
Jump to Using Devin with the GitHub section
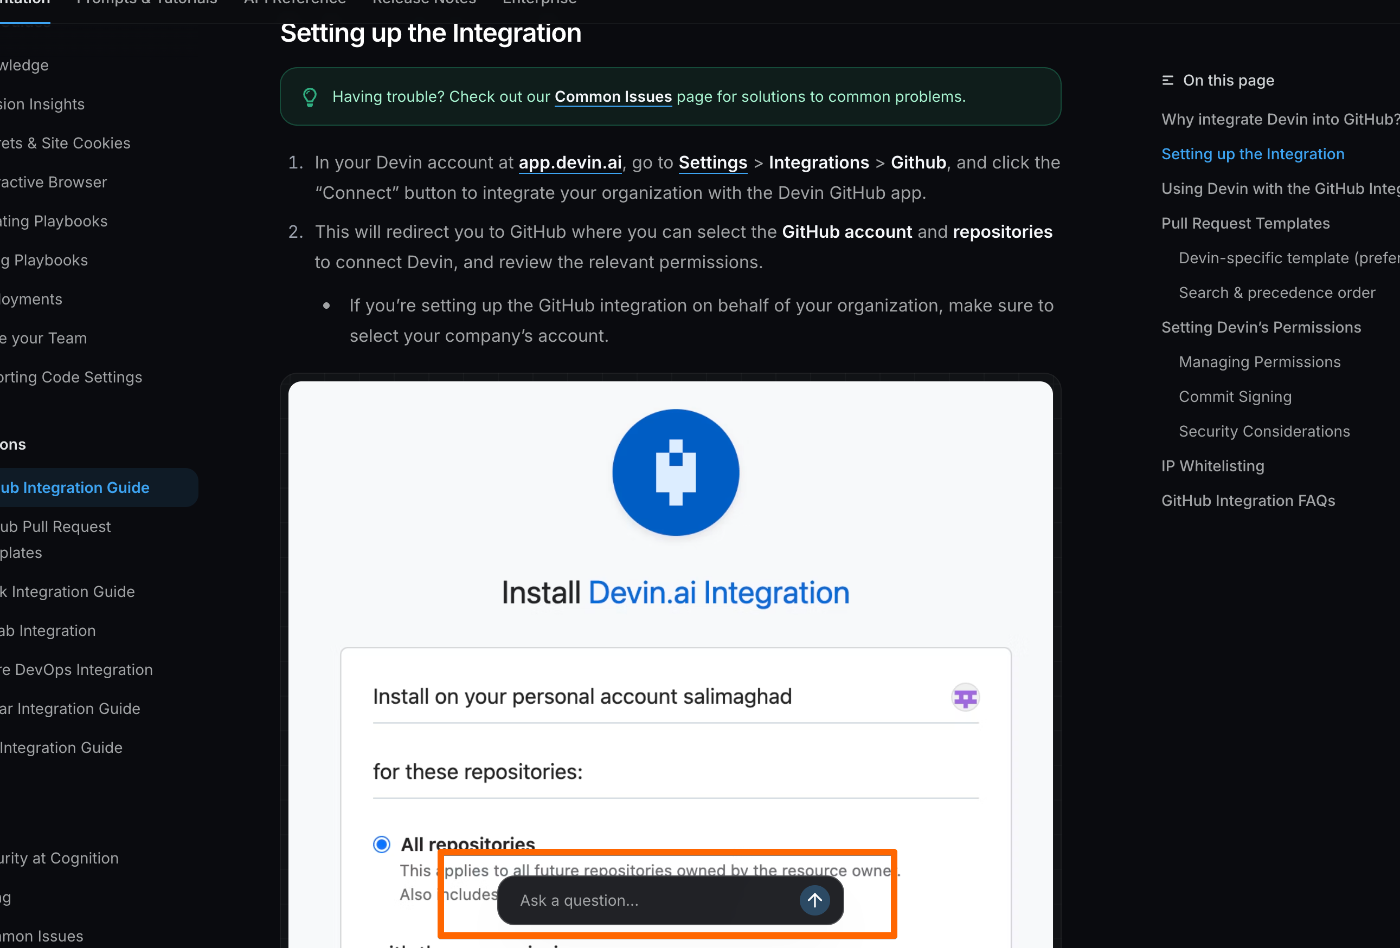1280,189
